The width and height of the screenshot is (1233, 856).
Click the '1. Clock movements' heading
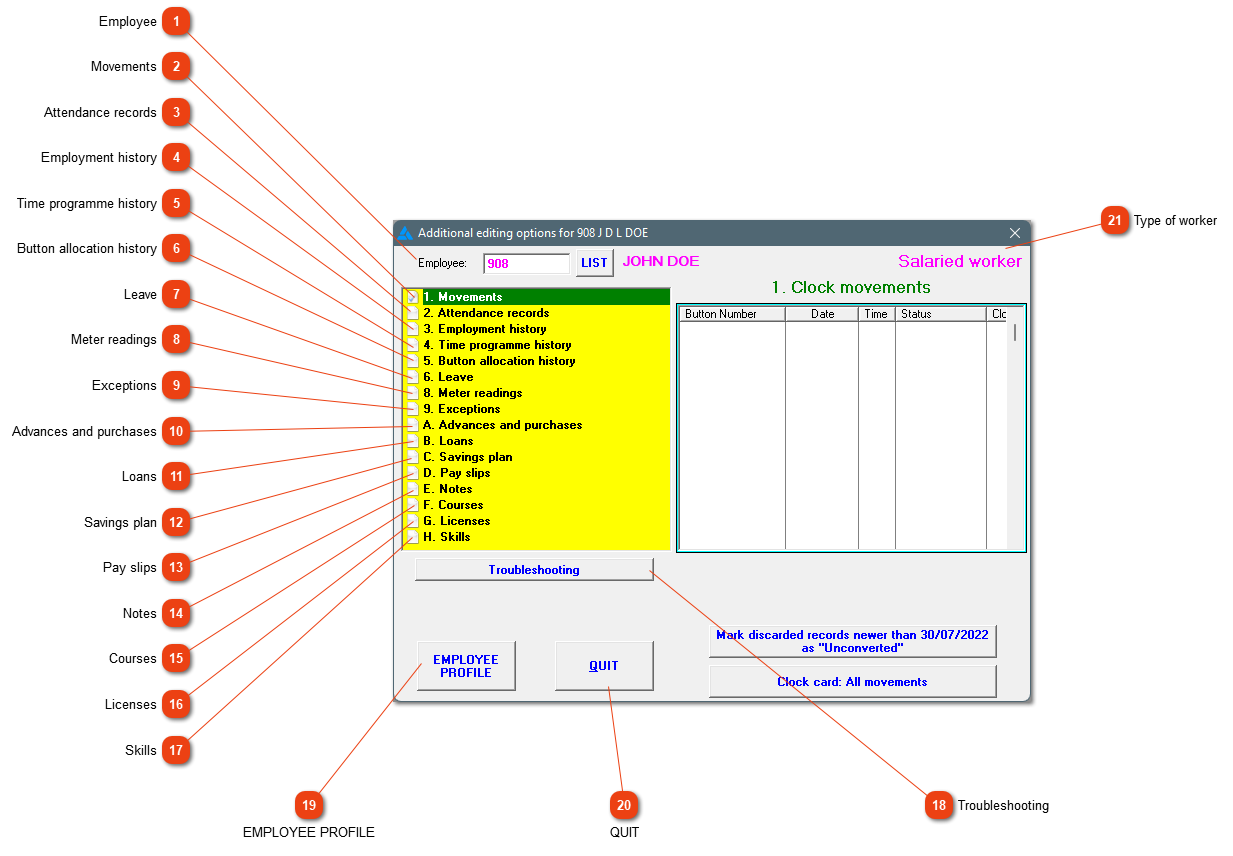point(851,287)
